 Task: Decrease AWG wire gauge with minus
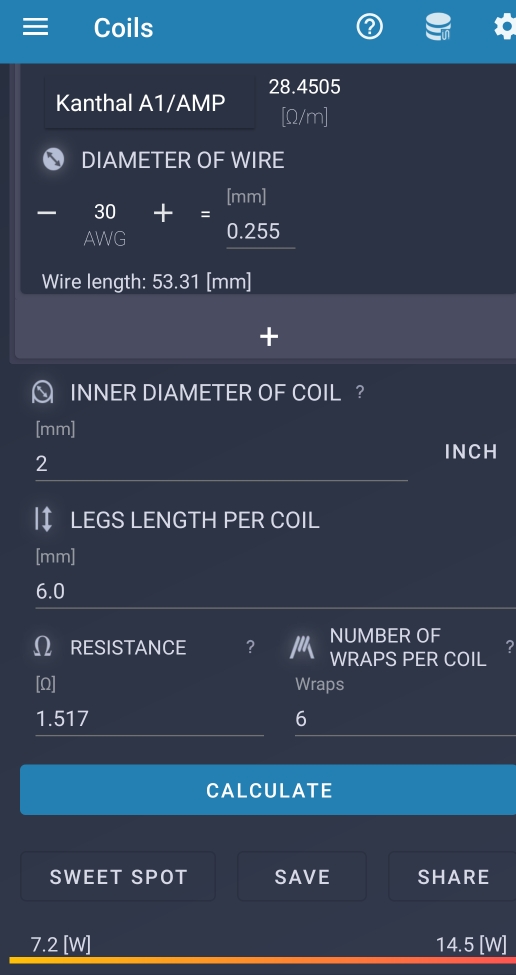(47, 213)
